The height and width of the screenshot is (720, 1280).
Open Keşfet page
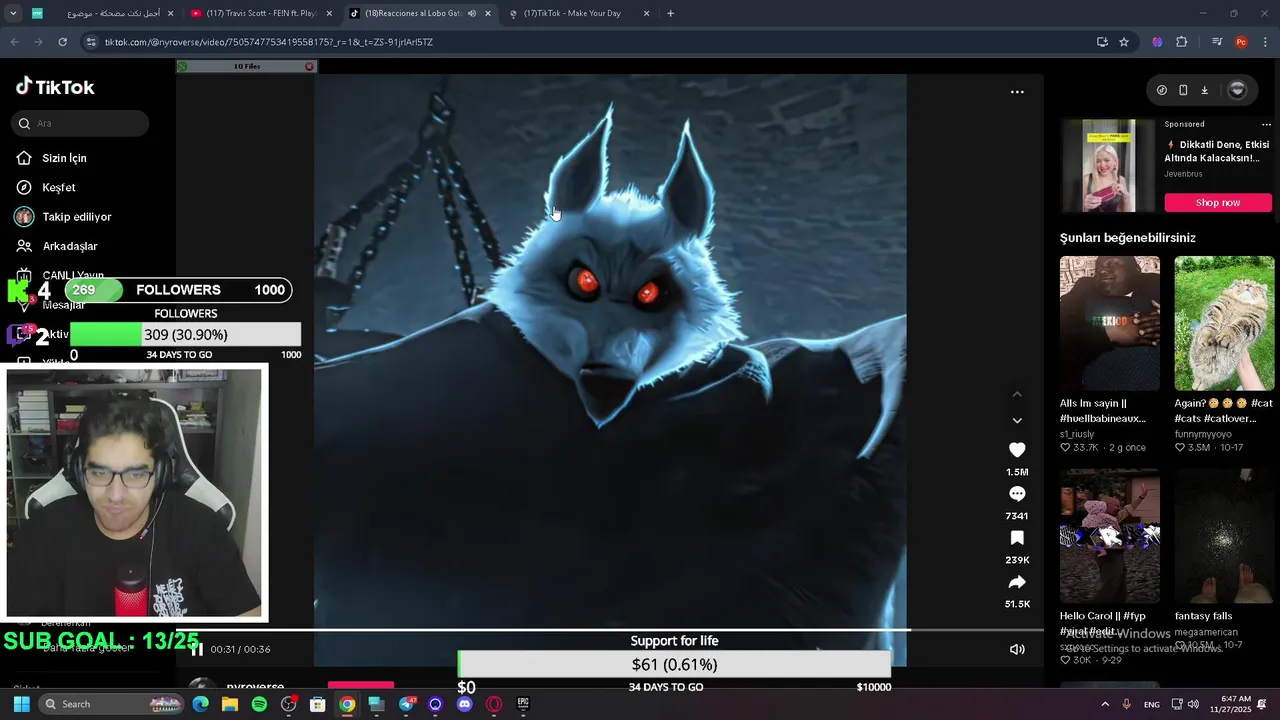[x=58, y=187]
